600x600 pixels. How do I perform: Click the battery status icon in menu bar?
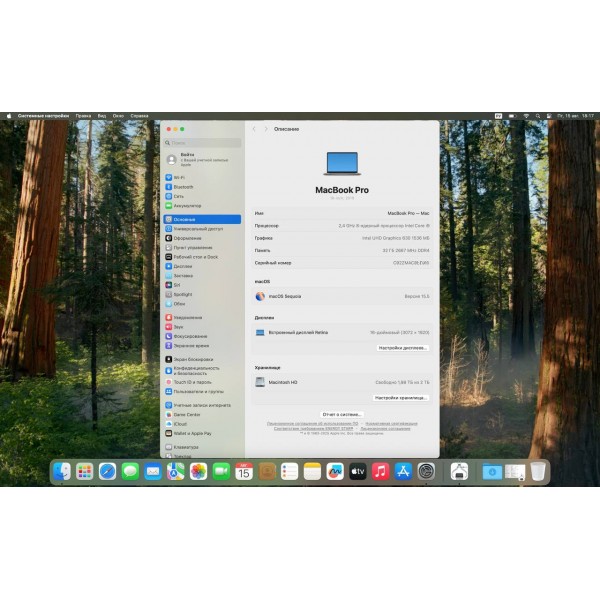512,116
